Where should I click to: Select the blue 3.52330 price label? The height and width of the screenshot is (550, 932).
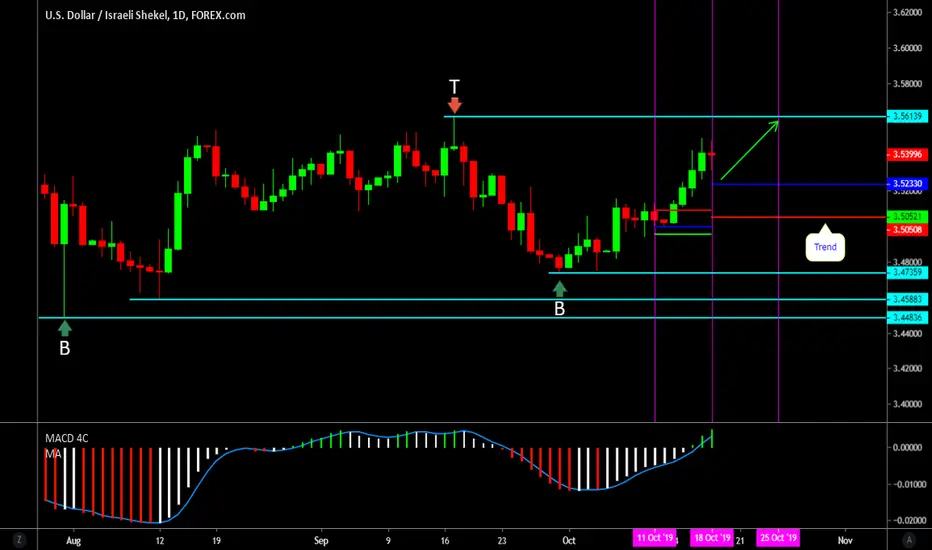point(907,184)
